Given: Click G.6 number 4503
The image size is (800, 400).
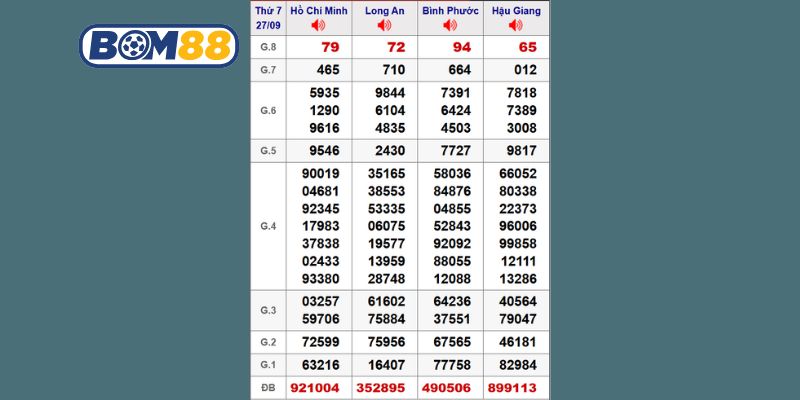Looking at the screenshot, I should 456,128.
